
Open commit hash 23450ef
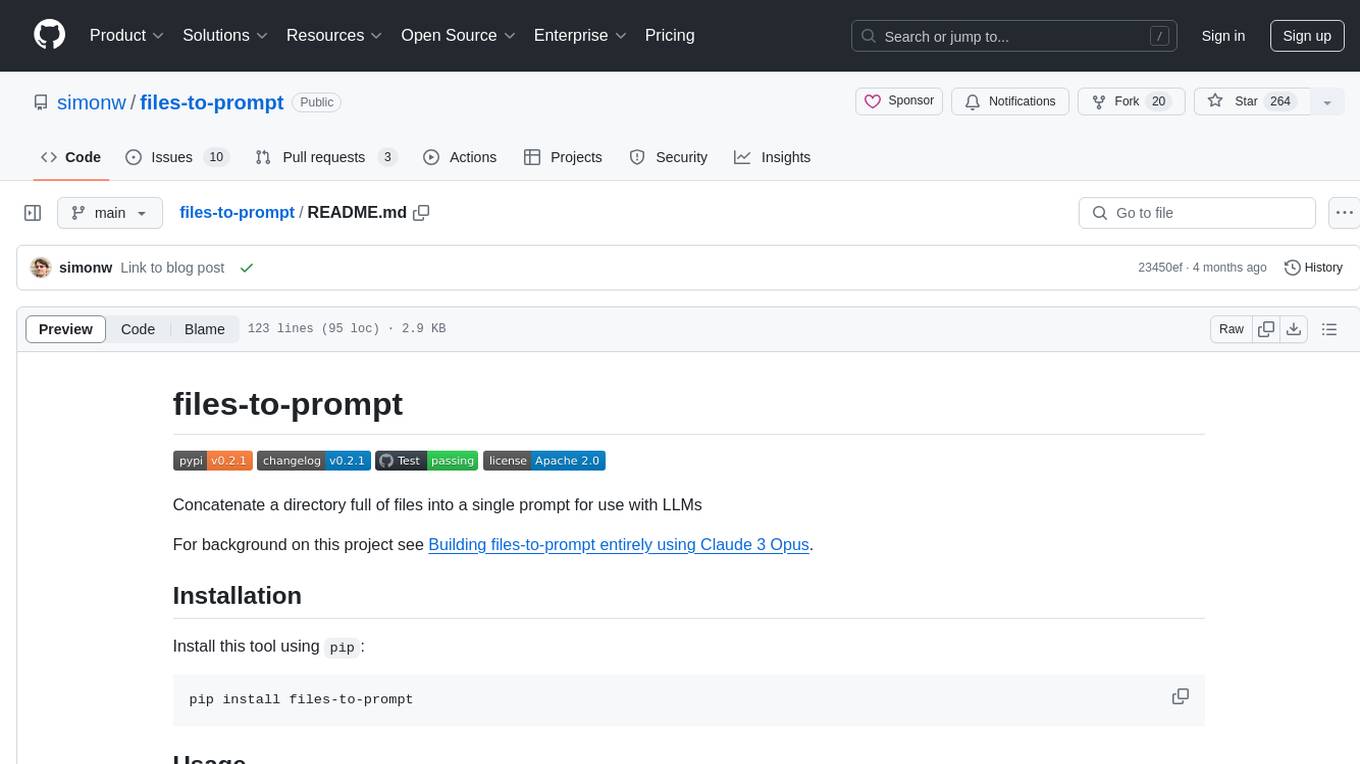click(1160, 267)
